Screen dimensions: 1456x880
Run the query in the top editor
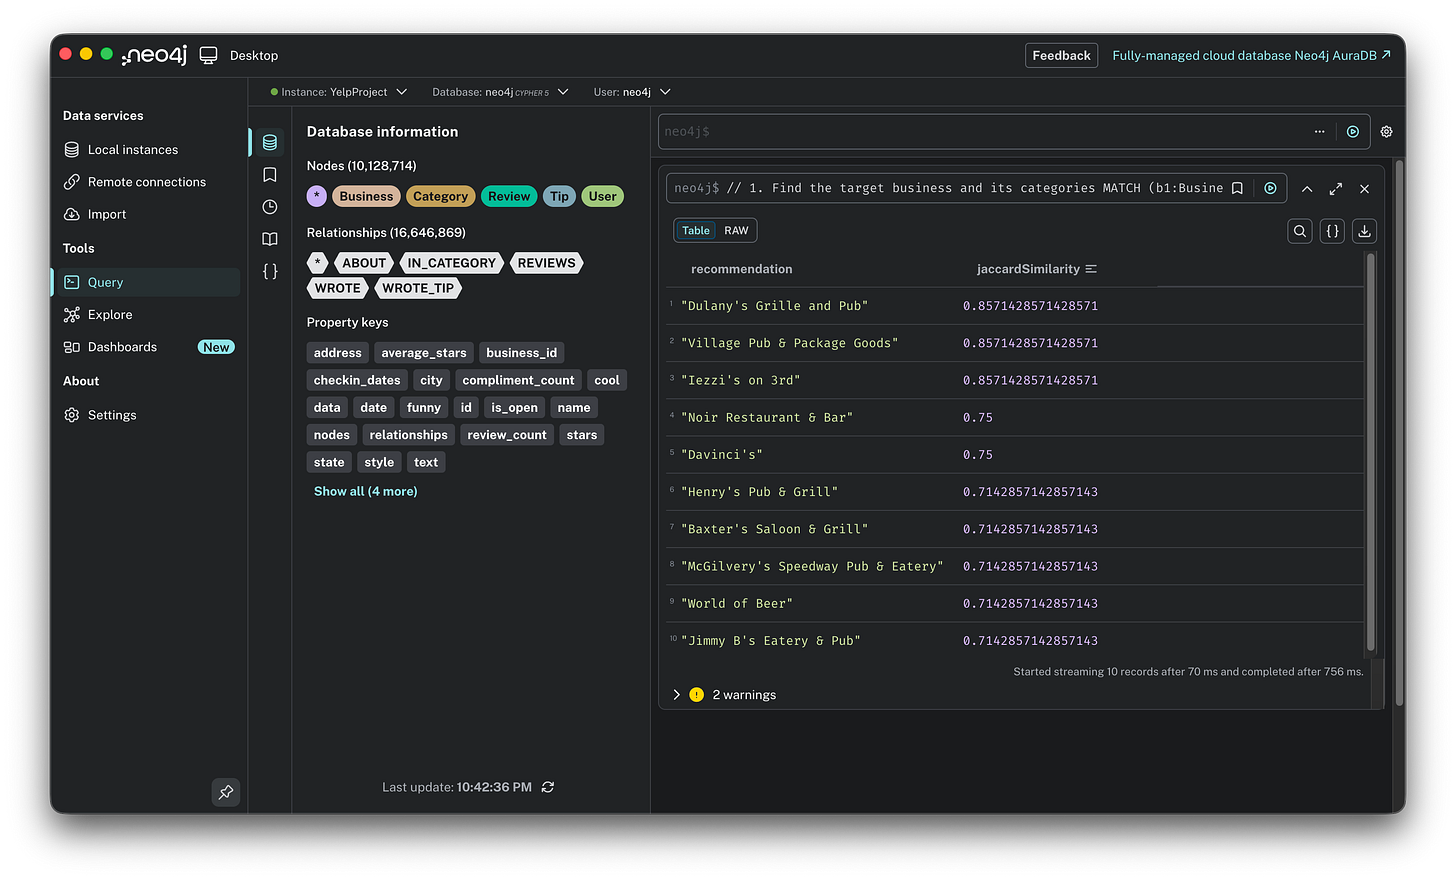pyautogui.click(x=1353, y=131)
